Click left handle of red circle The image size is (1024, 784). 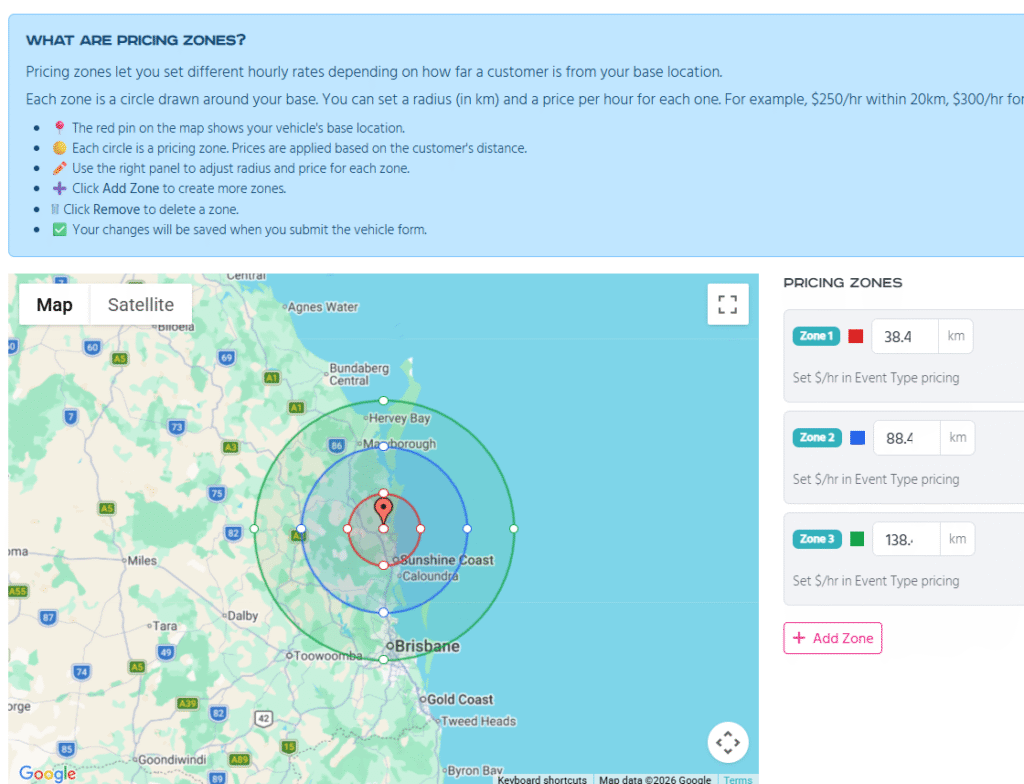(347, 528)
